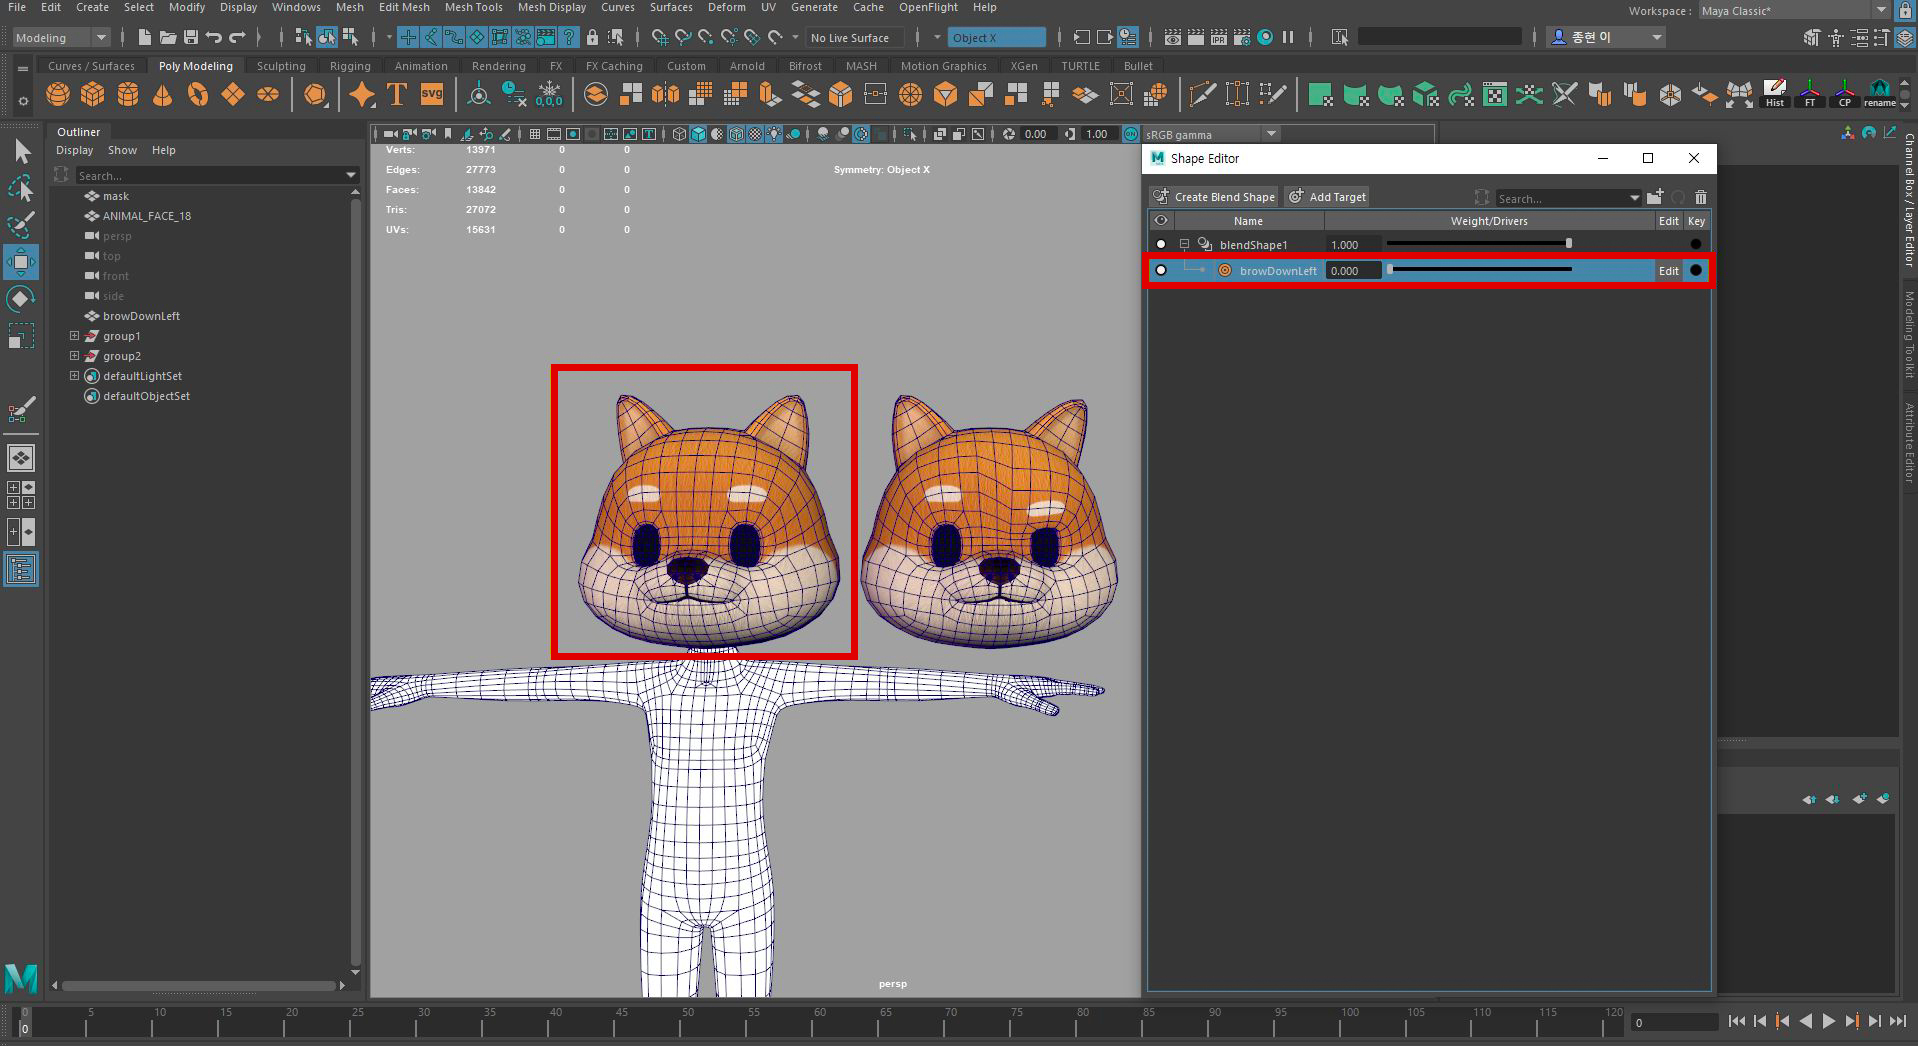Choose the Select tool arrow in toolbox
This screenshot has width=1918, height=1046.
(x=21, y=152)
